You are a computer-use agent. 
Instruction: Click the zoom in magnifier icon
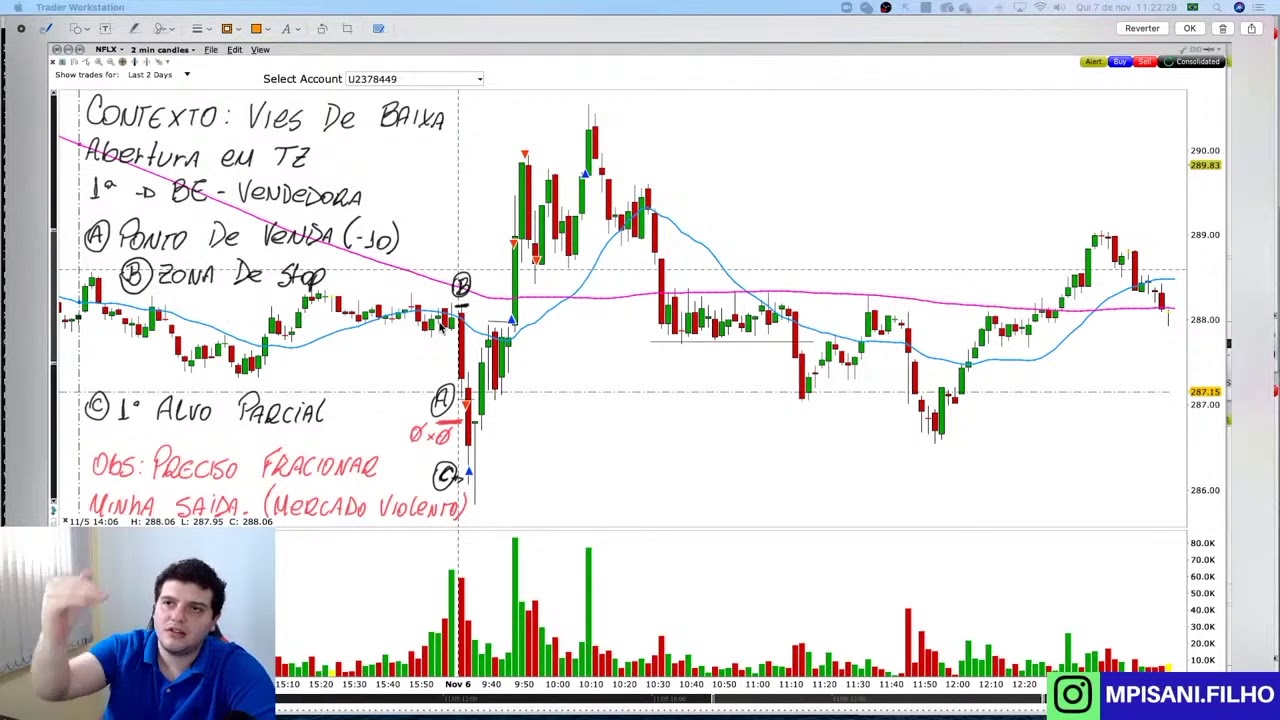coord(98,62)
